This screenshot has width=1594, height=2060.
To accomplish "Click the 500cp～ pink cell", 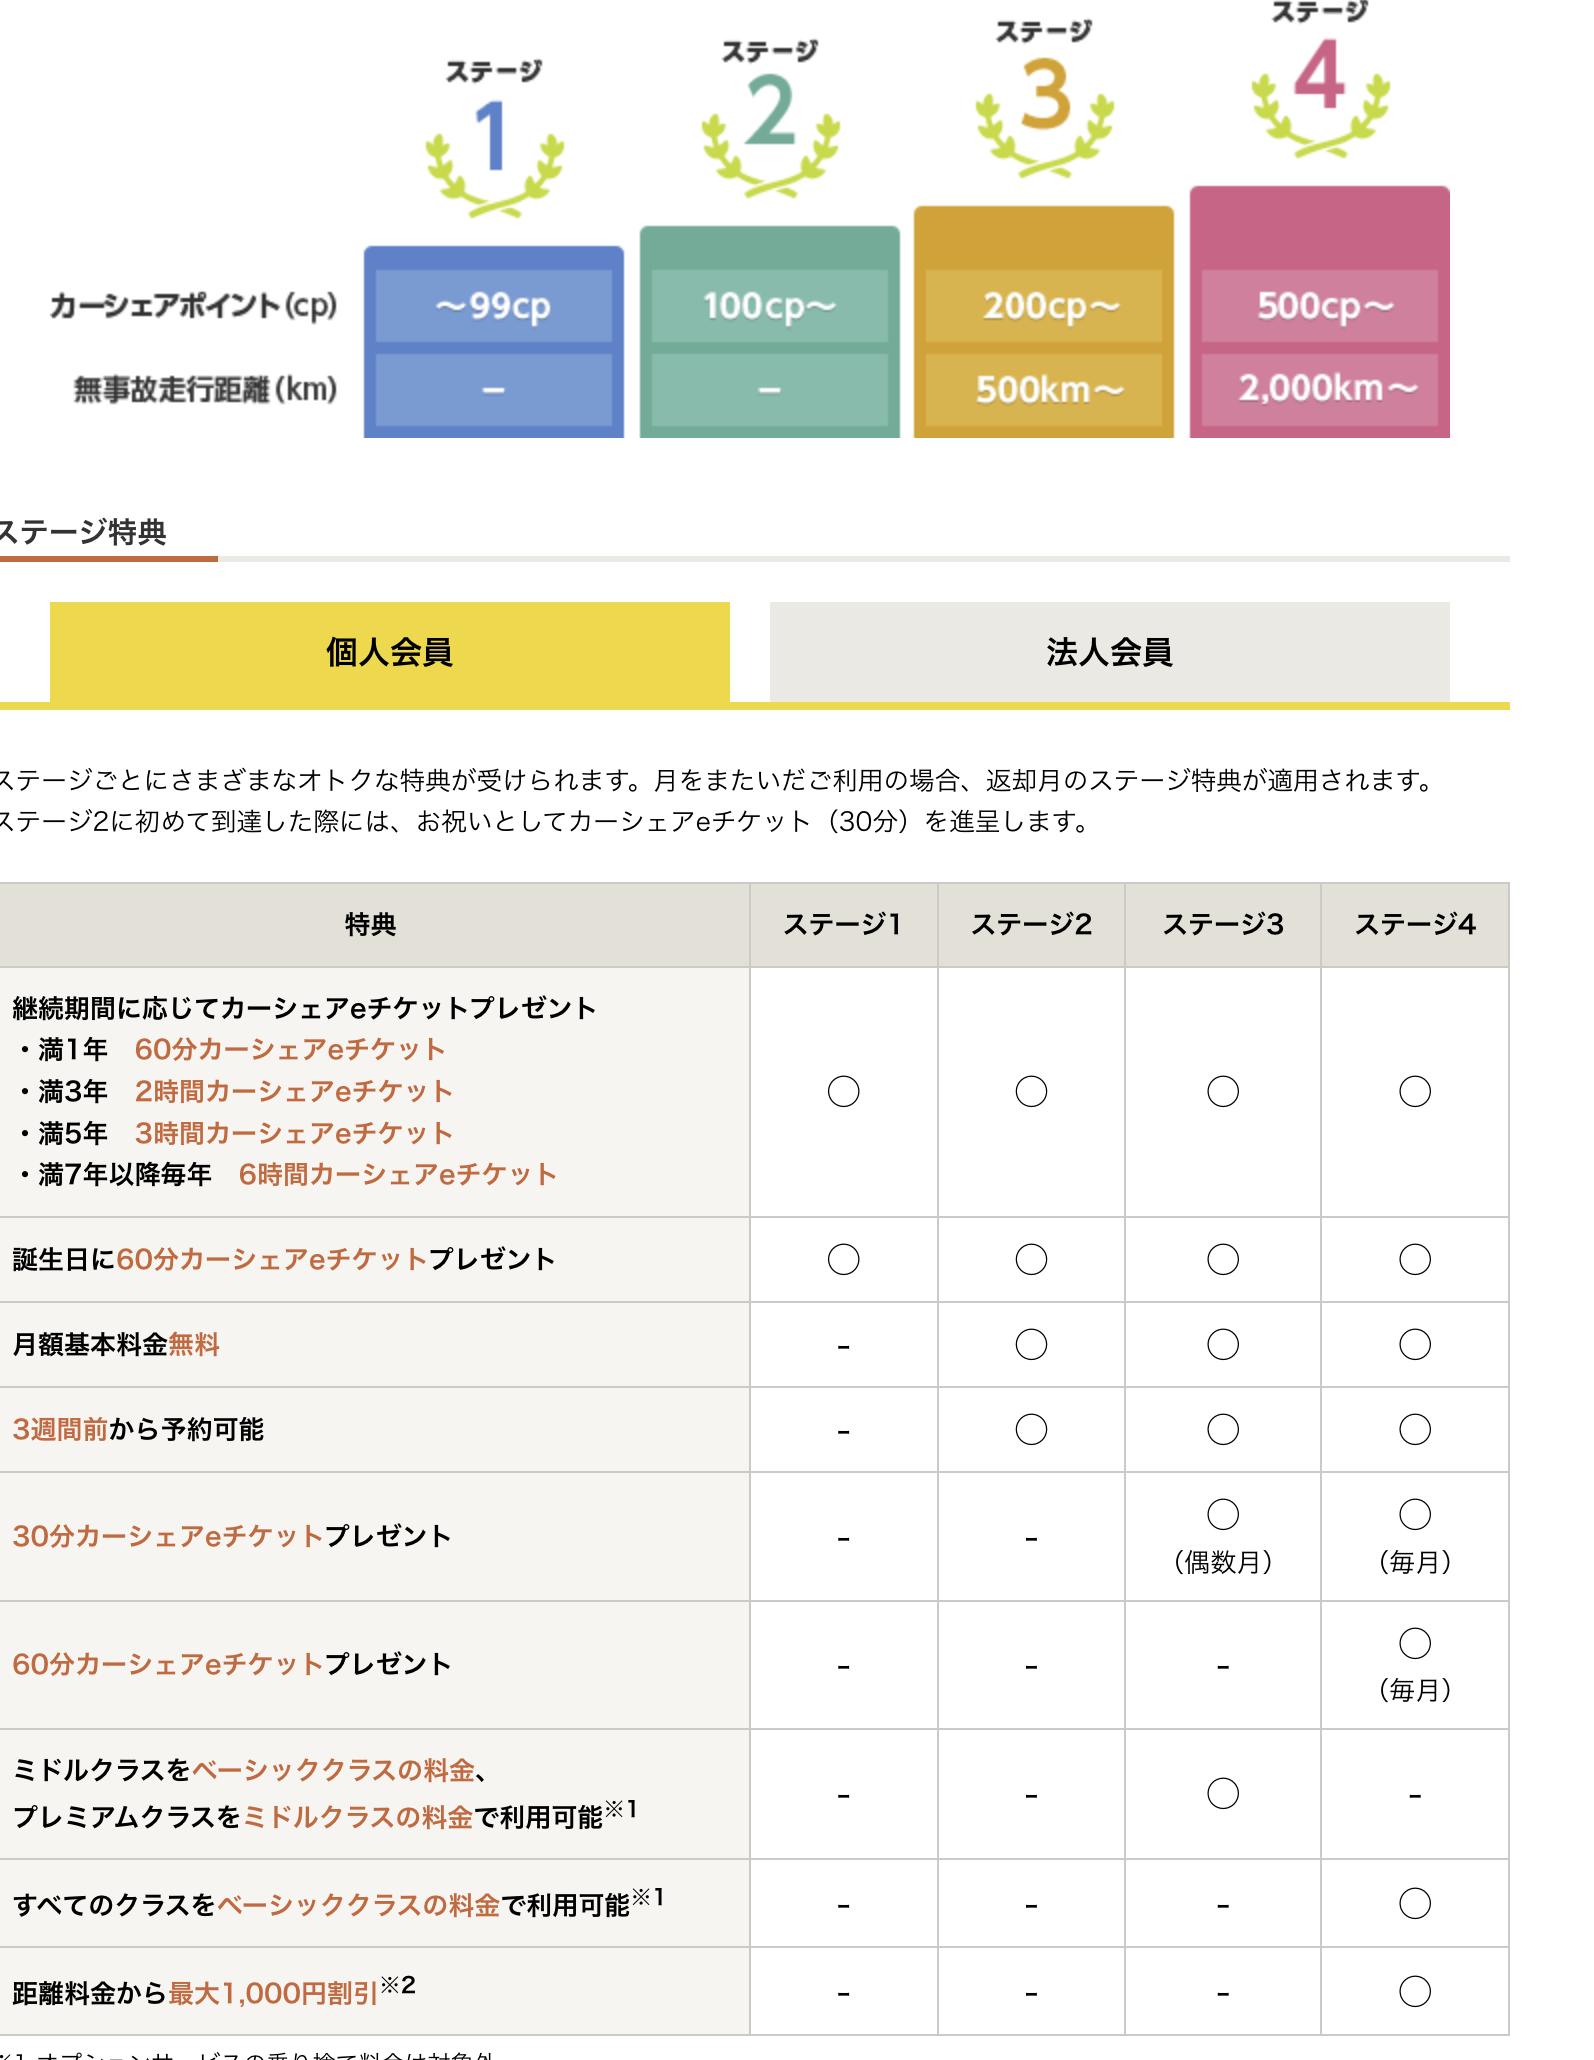I will (1320, 306).
